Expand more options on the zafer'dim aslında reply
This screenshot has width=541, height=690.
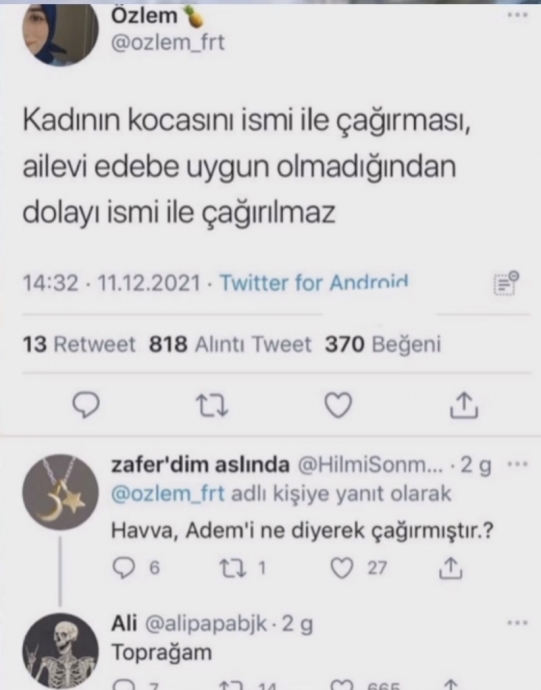(518, 464)
